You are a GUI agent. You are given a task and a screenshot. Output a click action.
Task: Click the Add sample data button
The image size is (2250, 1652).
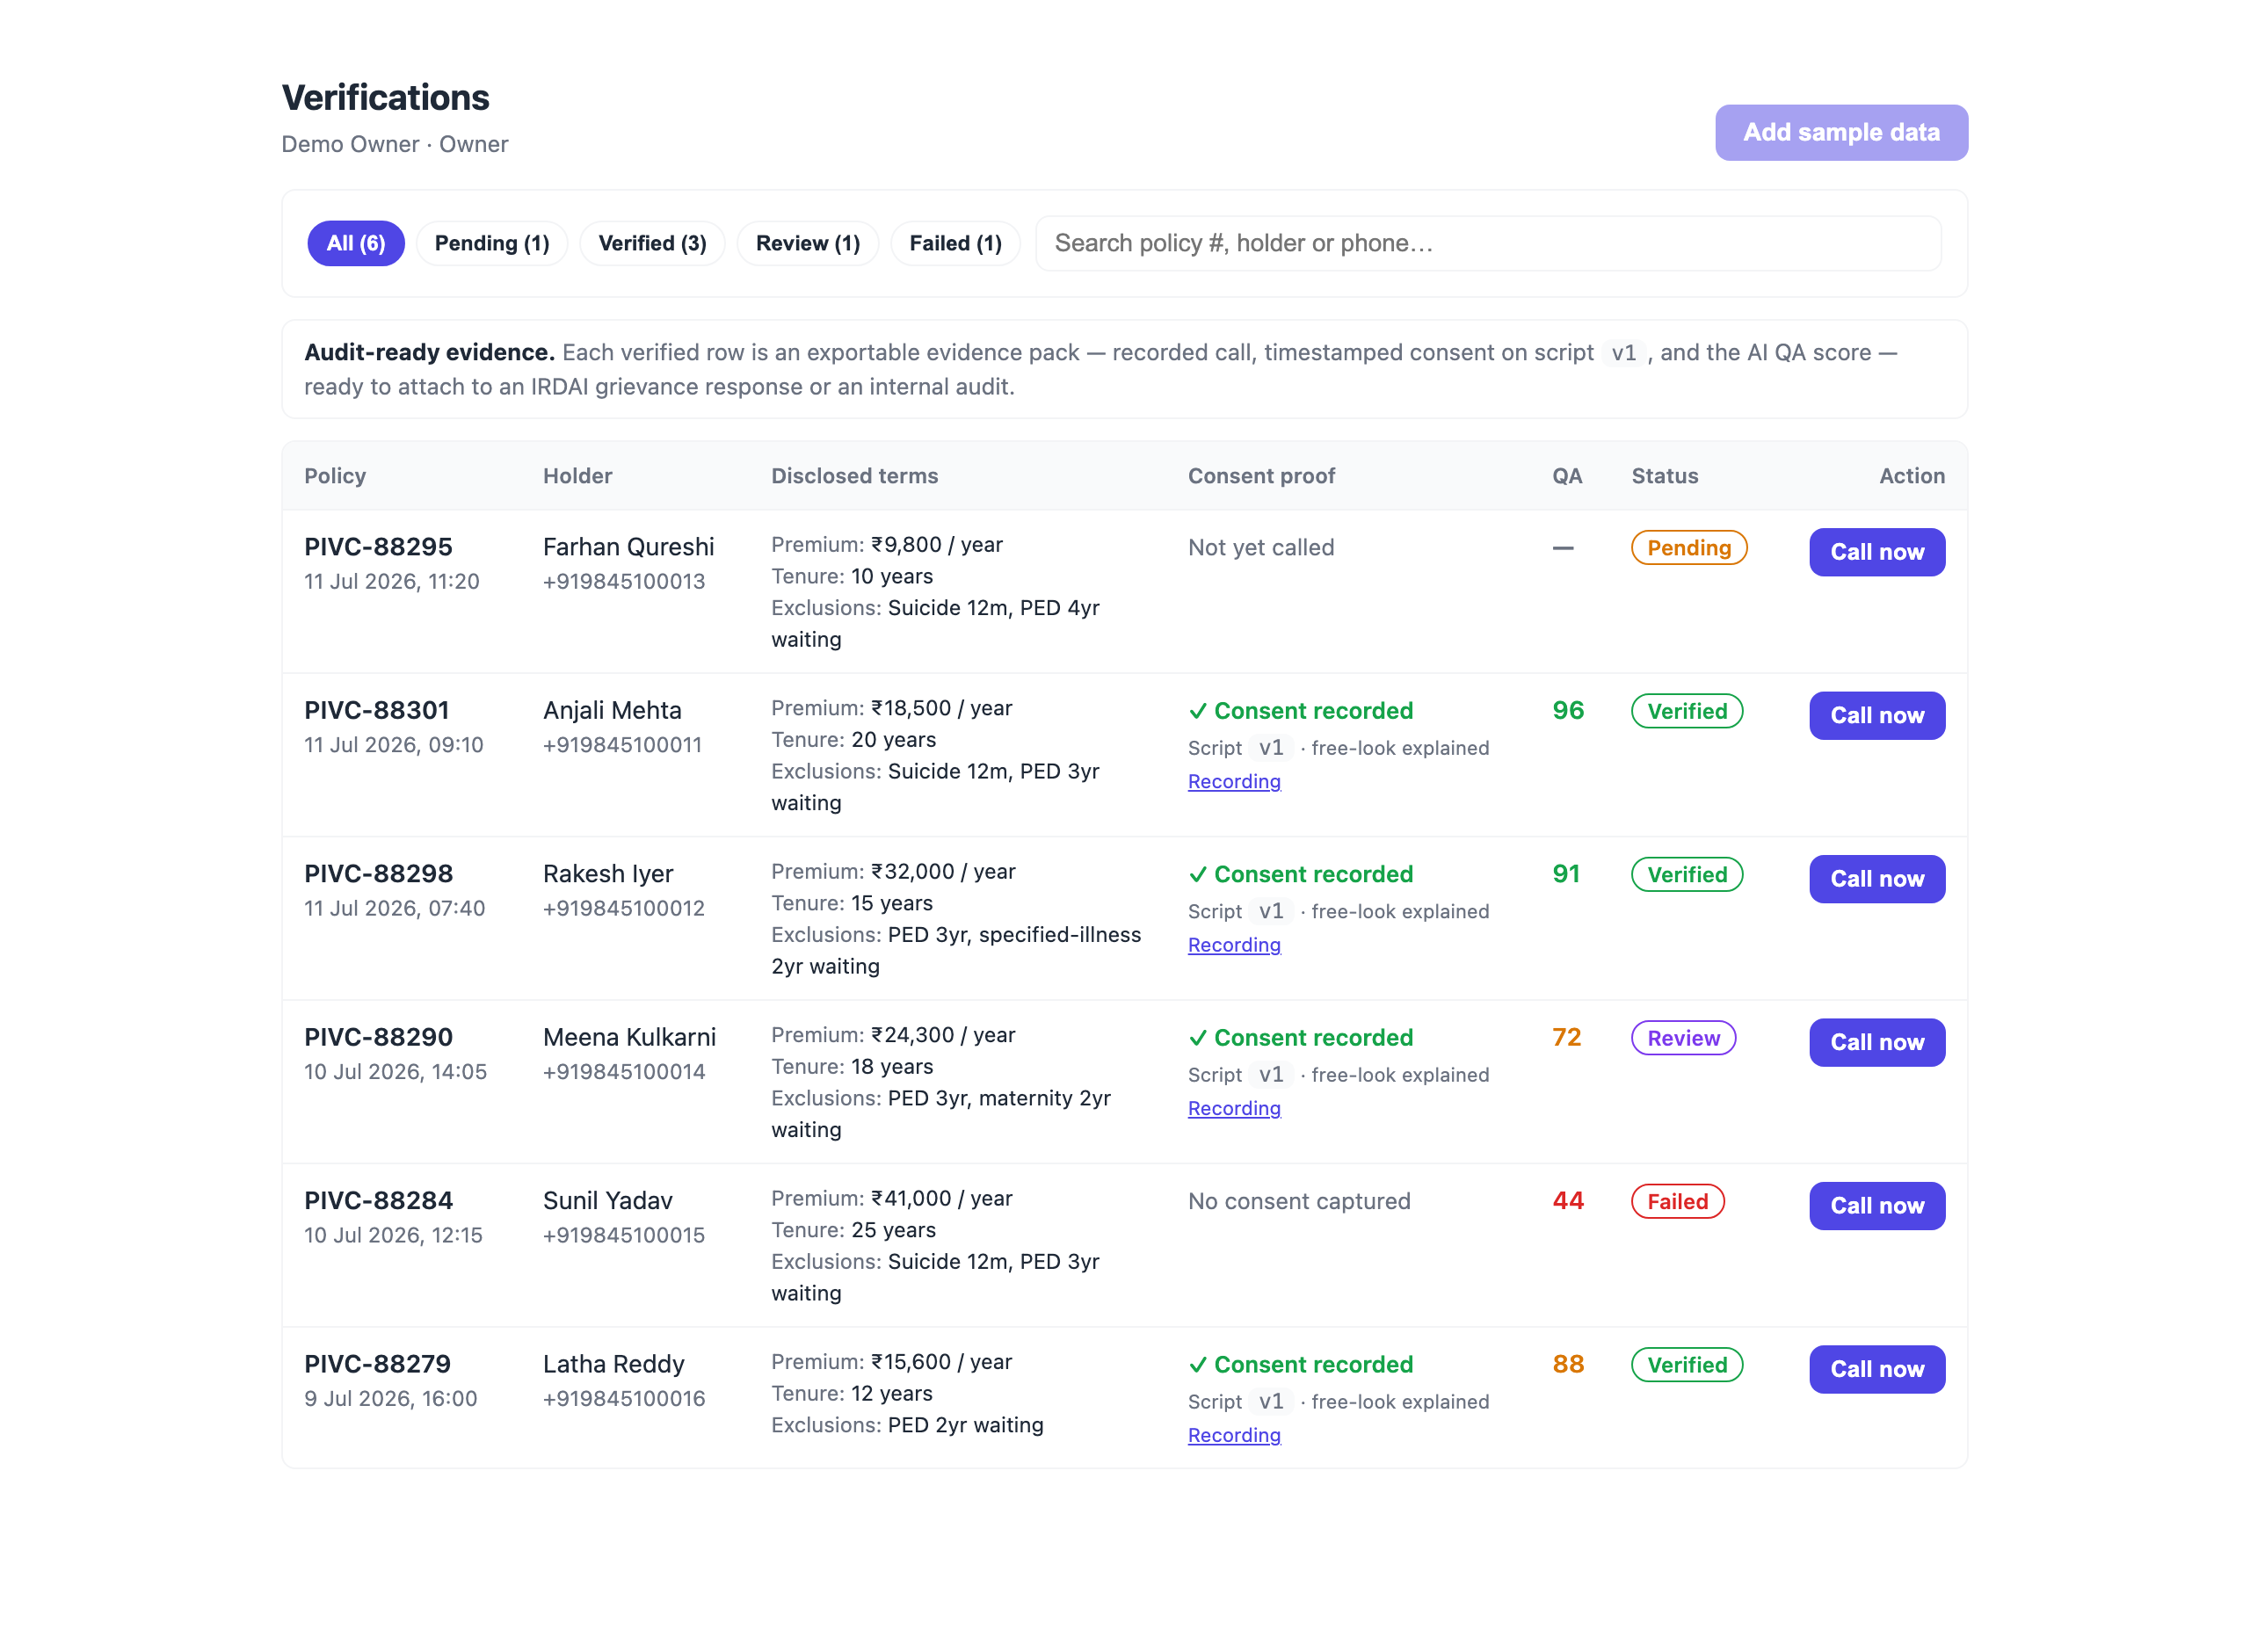(x=1840, y=132)
